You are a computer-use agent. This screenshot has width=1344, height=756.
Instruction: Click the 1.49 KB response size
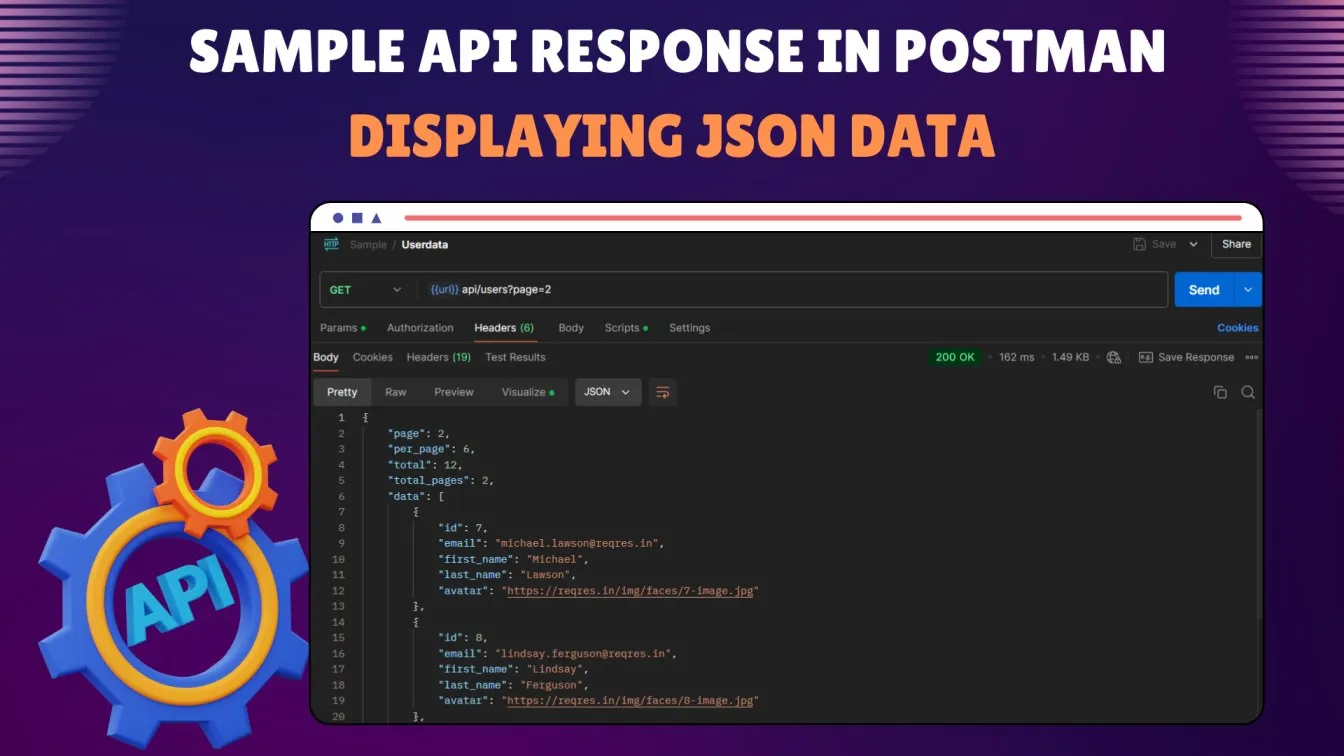[1070, 357]
